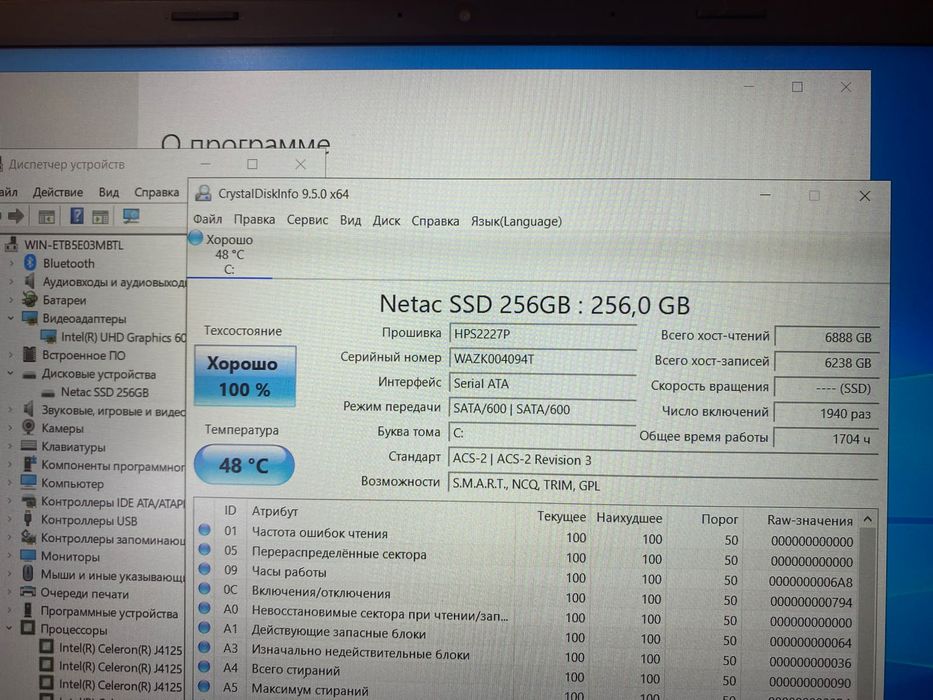The height and width of the screenshot is (700, 933).
Task: Open the Справка menu in CrystalDiskInfo
Action: (436, 221)
